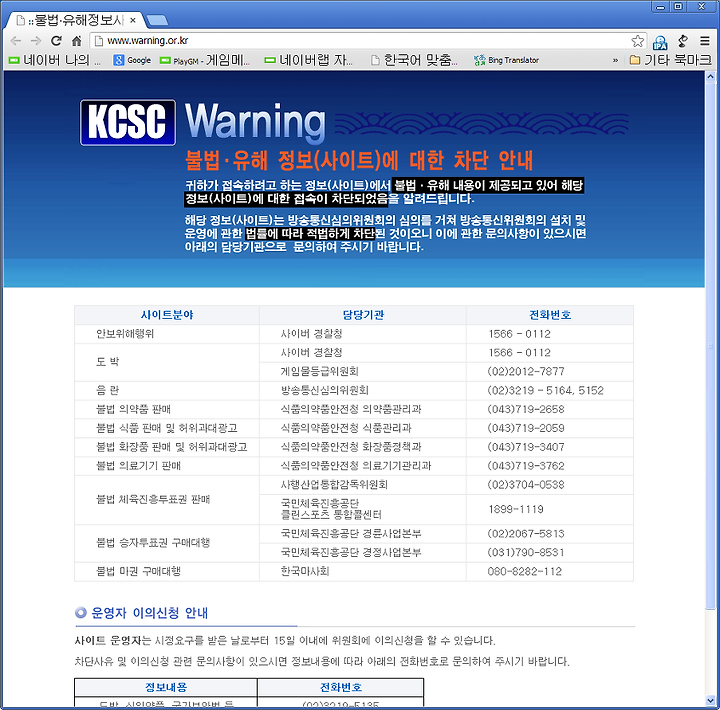The height and width of the screenshot is (710, 720).
Task: Click the scrollbar down arrow
Action: [710, 701]
